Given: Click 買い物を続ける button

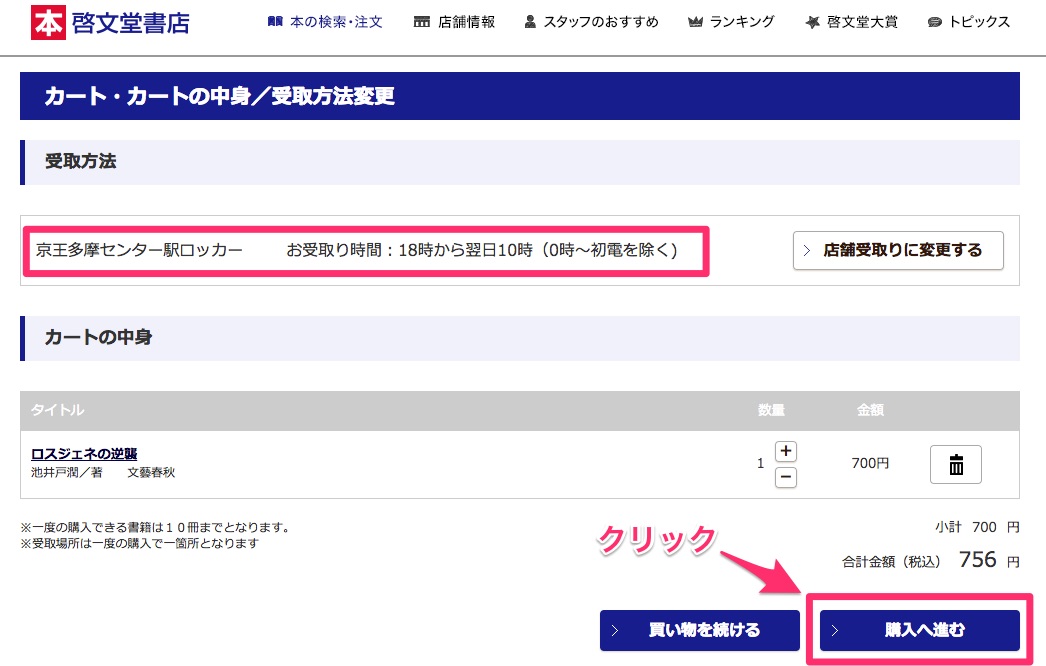Looking at the screenshot, I should [x=700, y=630].
